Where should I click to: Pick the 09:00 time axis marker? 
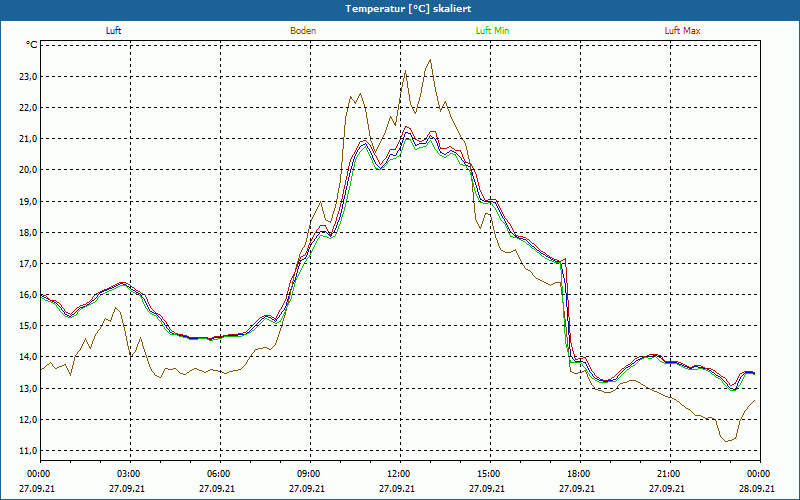(309, 474)
